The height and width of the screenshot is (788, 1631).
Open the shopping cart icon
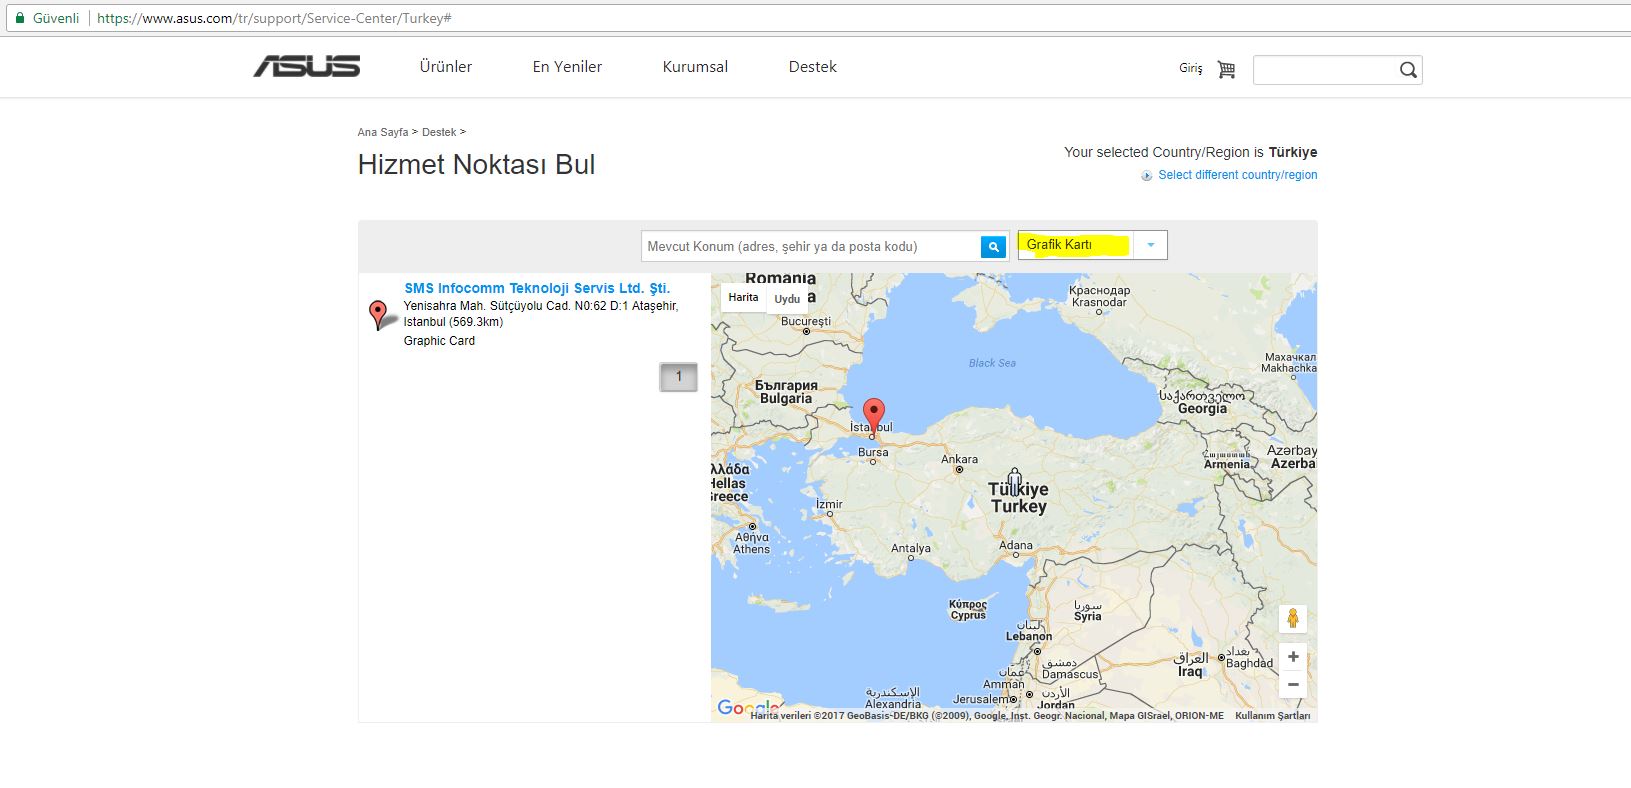point(1226,69)
